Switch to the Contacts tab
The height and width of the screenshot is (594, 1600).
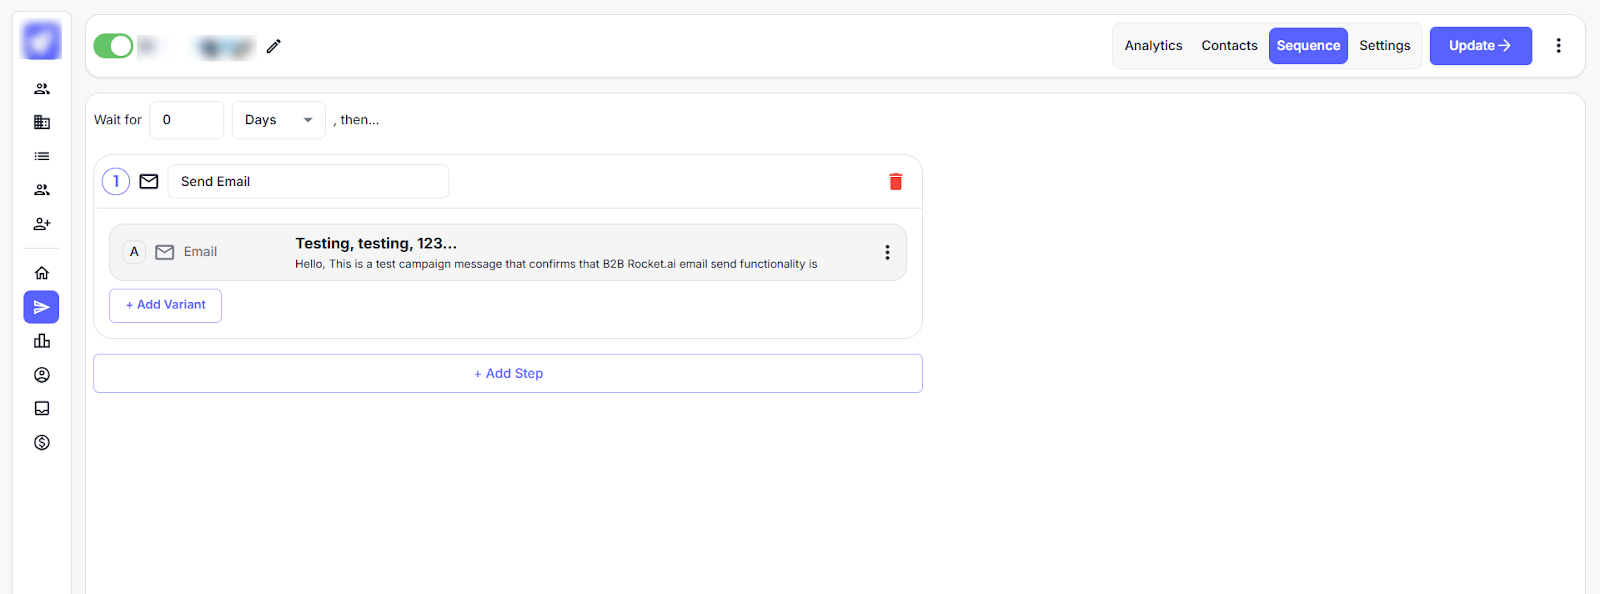pos(1229,46)
